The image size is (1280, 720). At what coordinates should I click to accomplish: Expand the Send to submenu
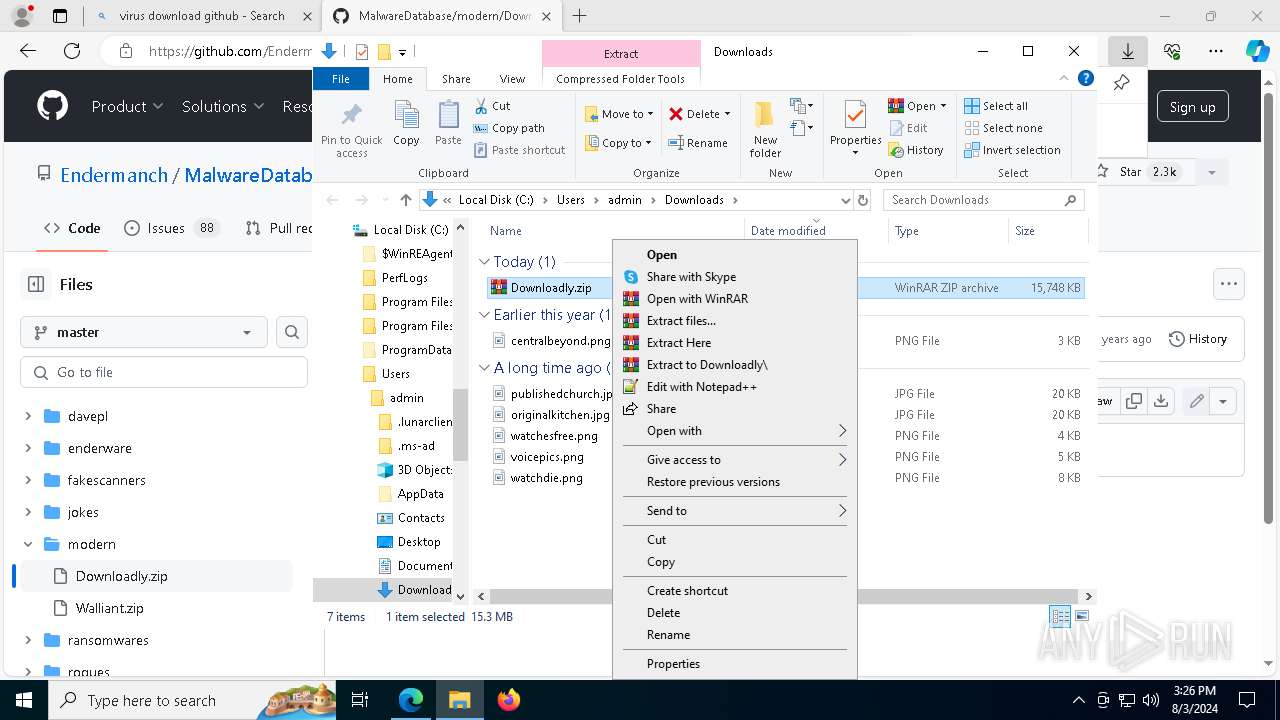point(734,511)
